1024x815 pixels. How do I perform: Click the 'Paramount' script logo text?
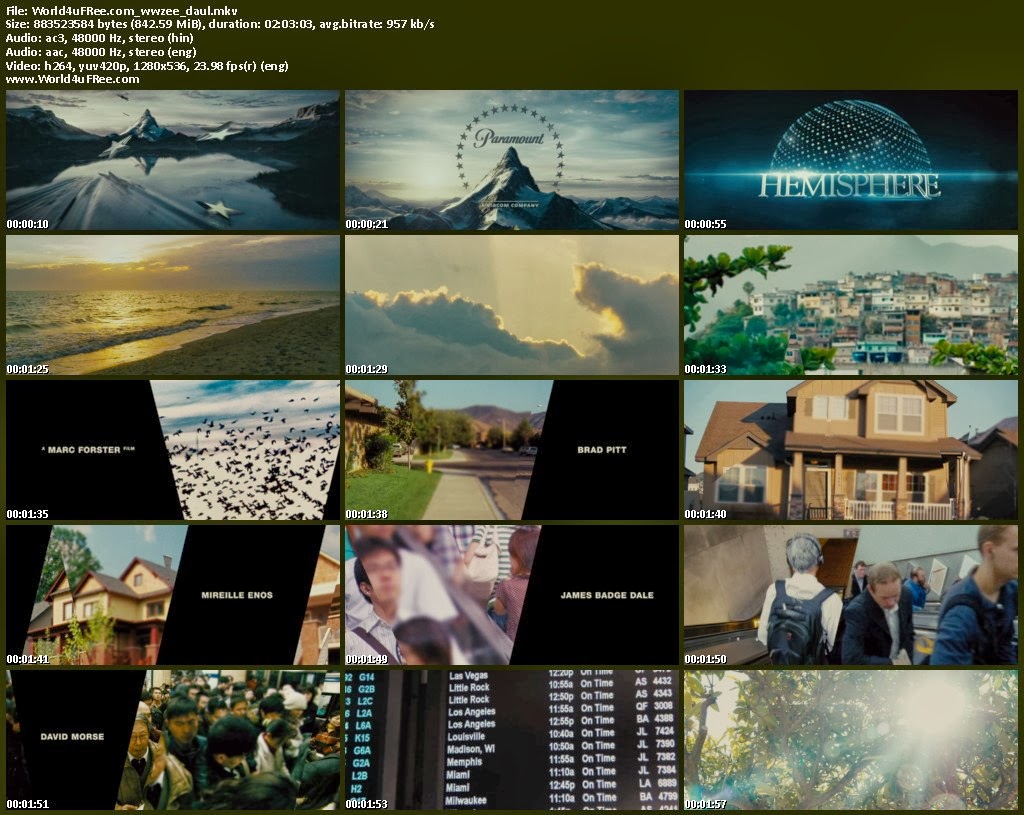(509, 138)
